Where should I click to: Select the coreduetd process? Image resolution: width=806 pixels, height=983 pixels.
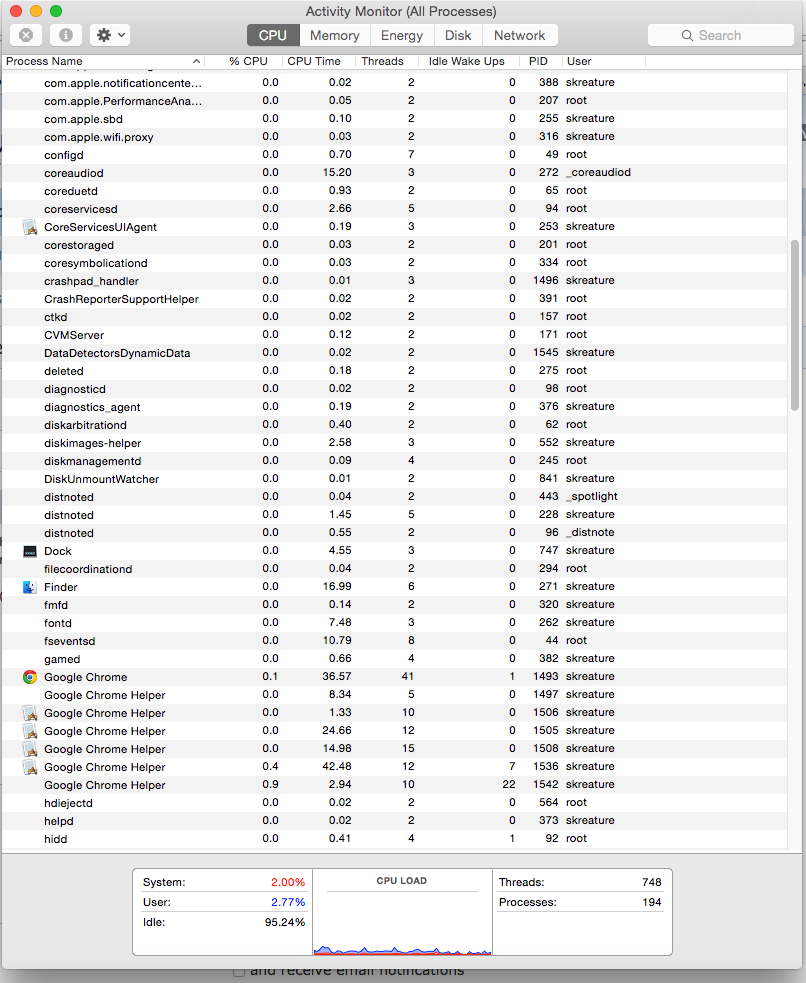click(x=395, y=191)
